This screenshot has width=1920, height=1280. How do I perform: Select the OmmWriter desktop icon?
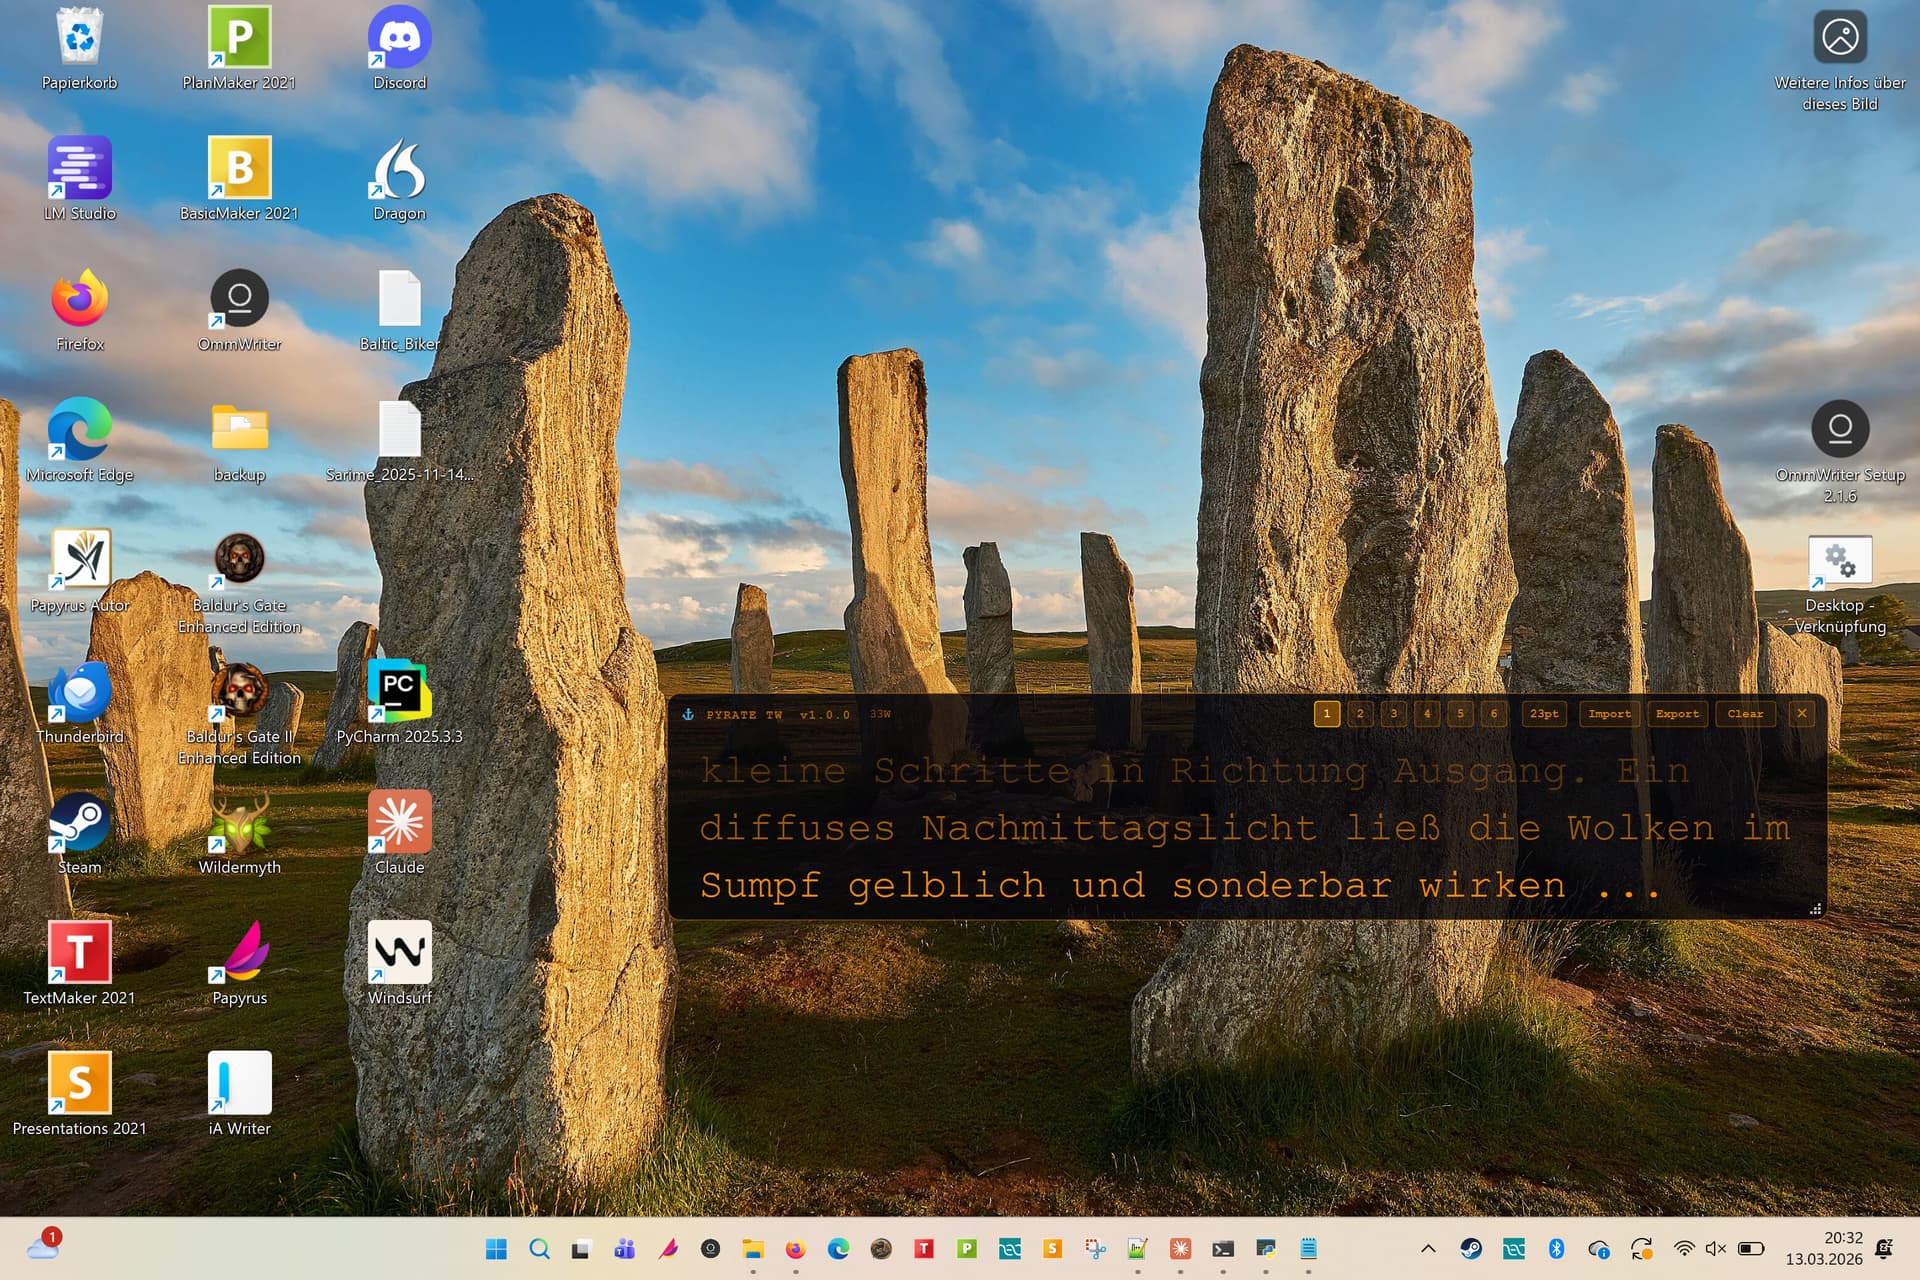(x=239, y=300)
